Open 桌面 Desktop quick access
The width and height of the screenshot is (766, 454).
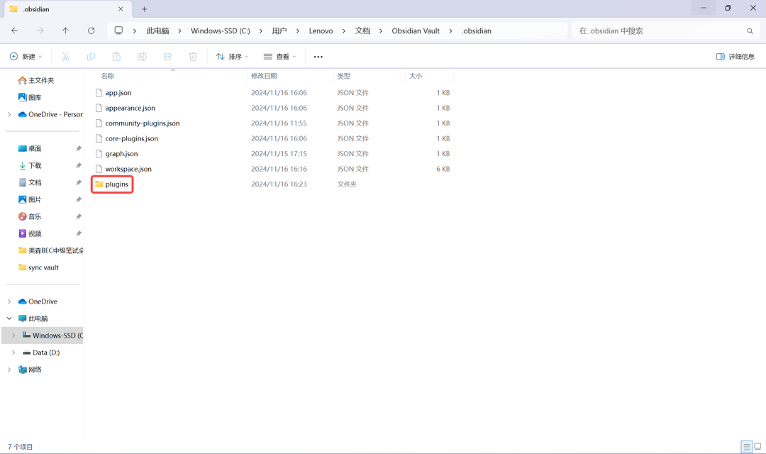(30, 149)
